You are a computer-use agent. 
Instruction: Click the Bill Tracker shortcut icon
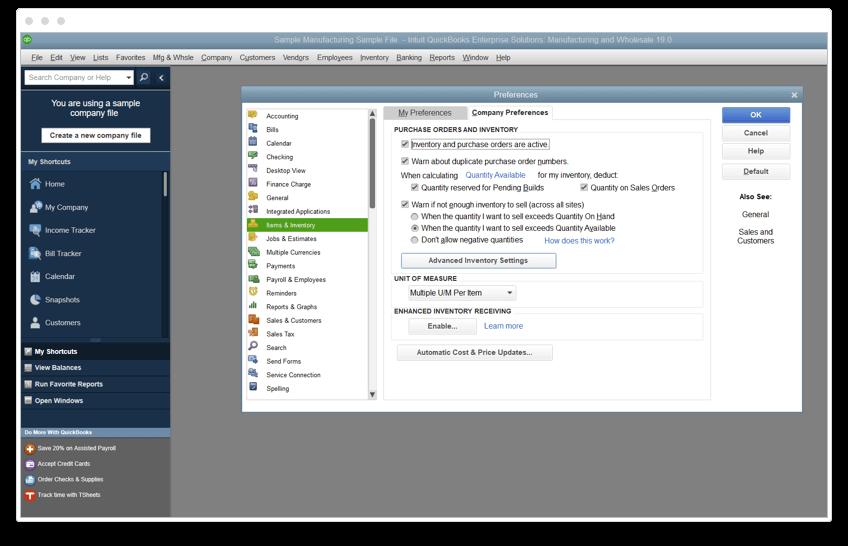(35, 253)
